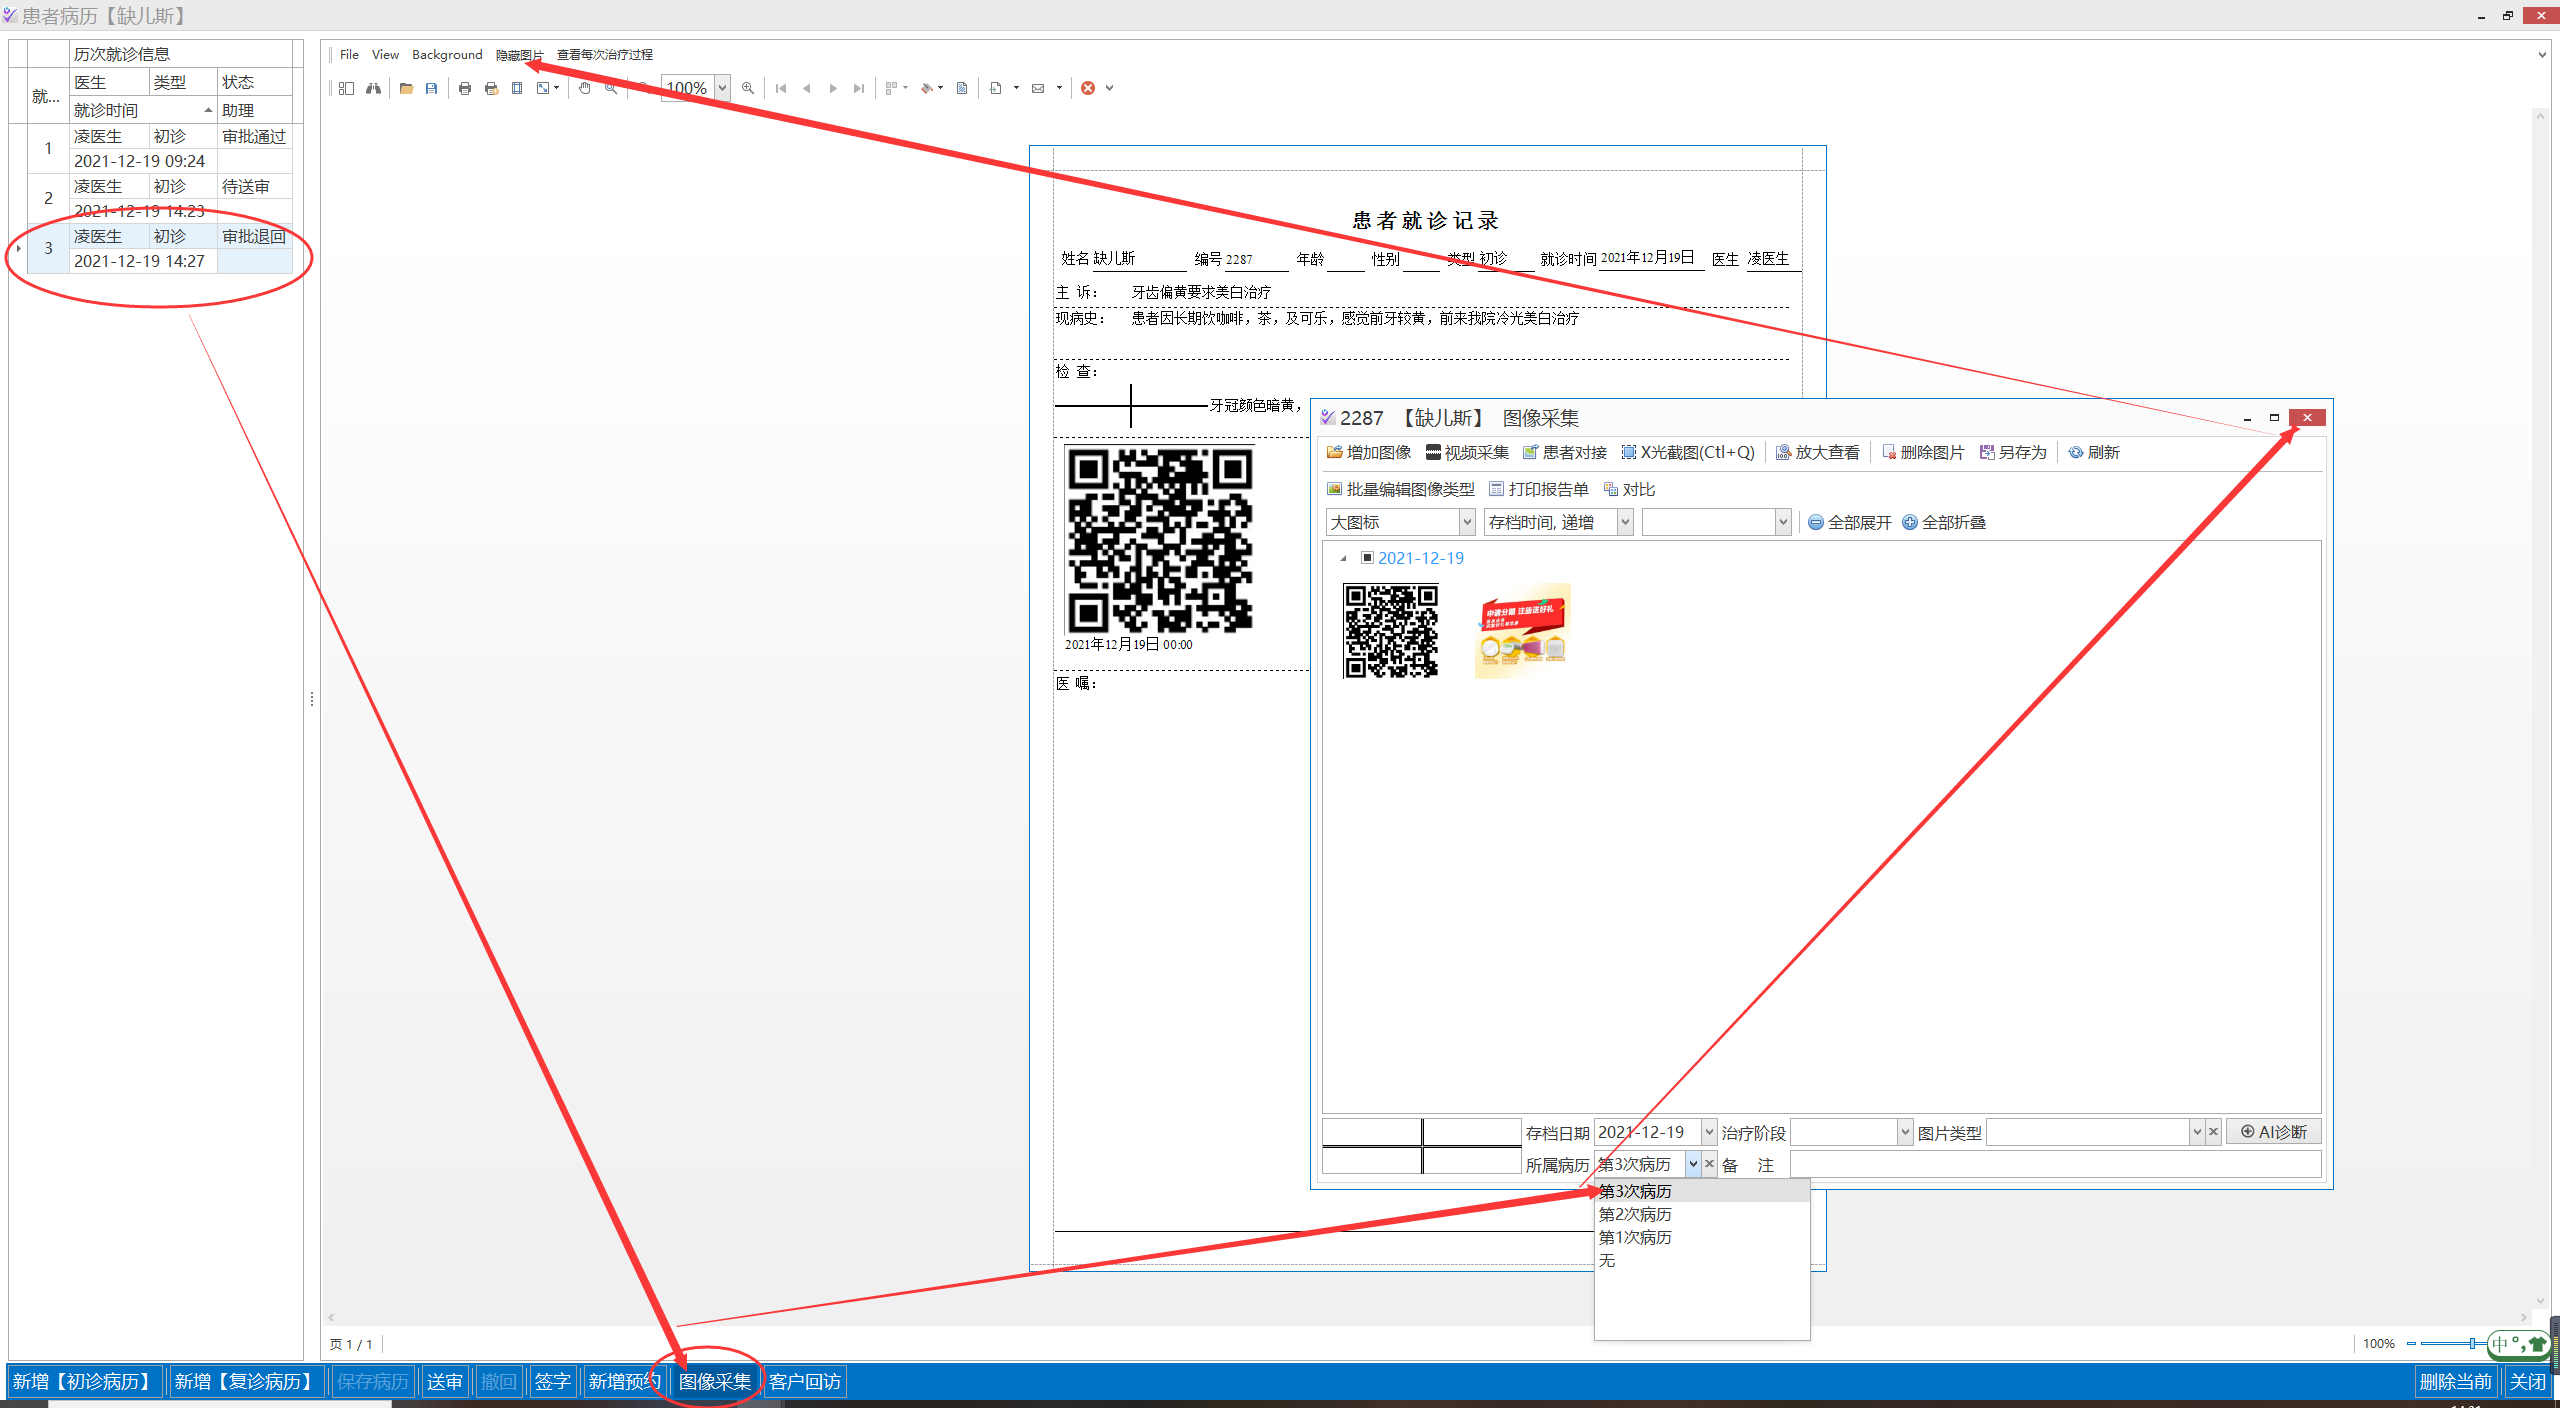2560x1408 pixels.
Task: Collapse the 2021-12-19 tree group arrow
Action: point(1343,558)
